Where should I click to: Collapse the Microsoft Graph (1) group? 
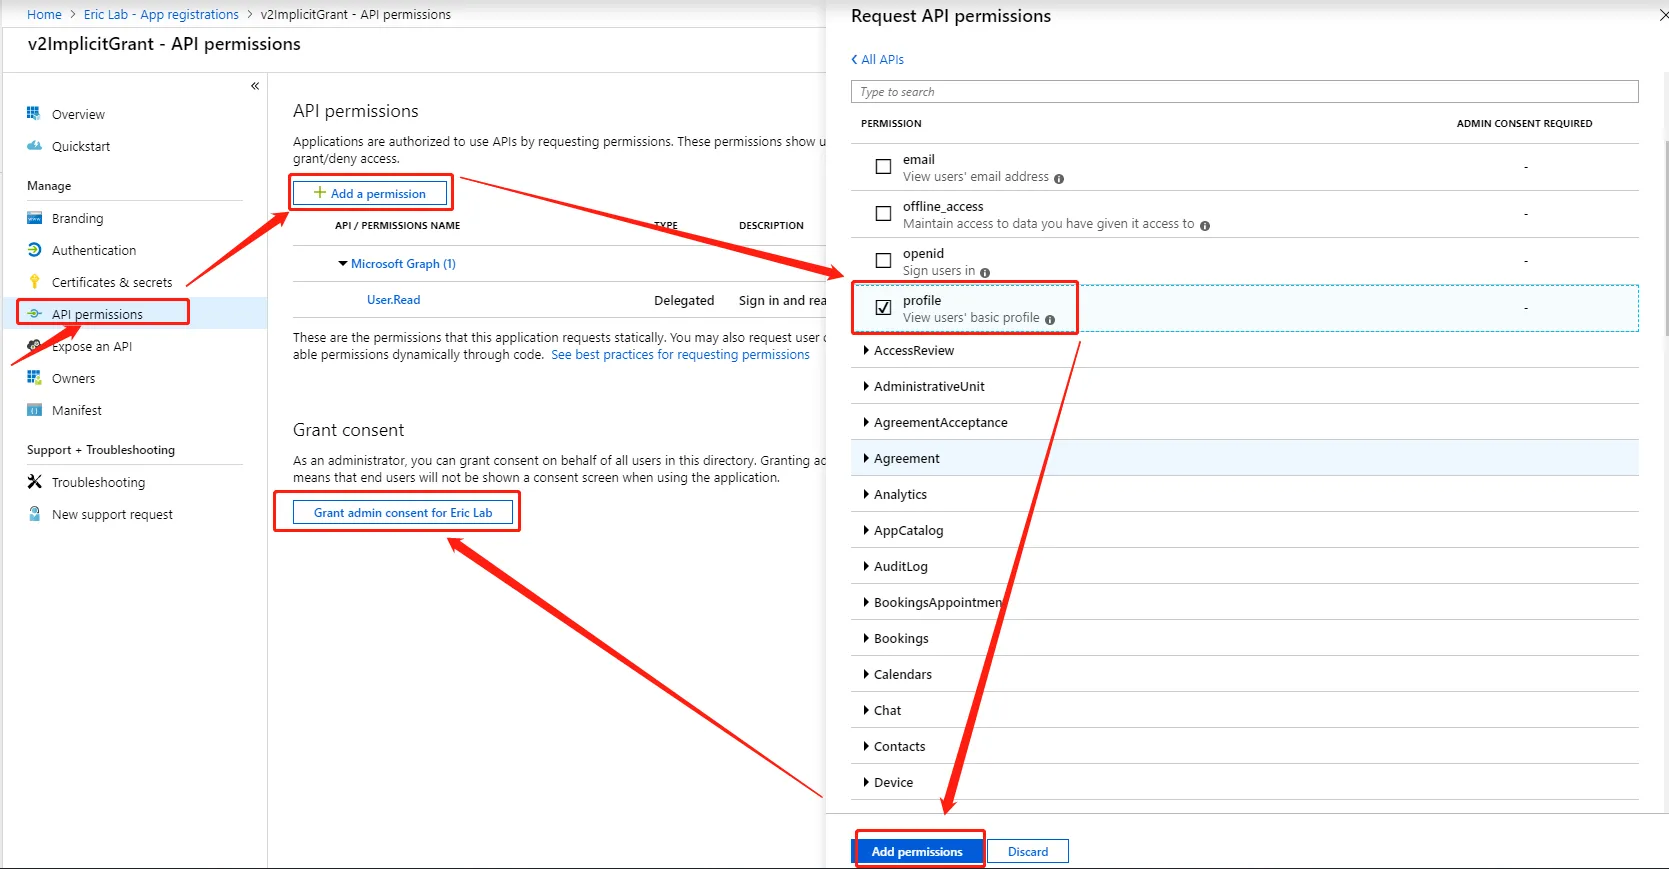[343, 264]
